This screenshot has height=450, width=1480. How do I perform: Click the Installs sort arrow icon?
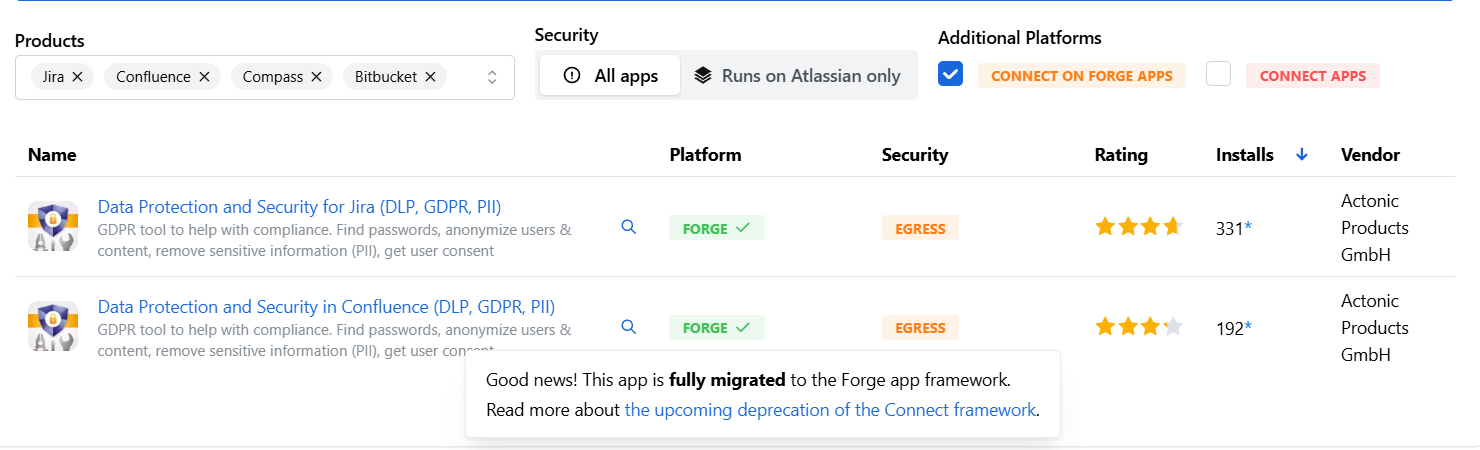click(x=1301, y=155)
